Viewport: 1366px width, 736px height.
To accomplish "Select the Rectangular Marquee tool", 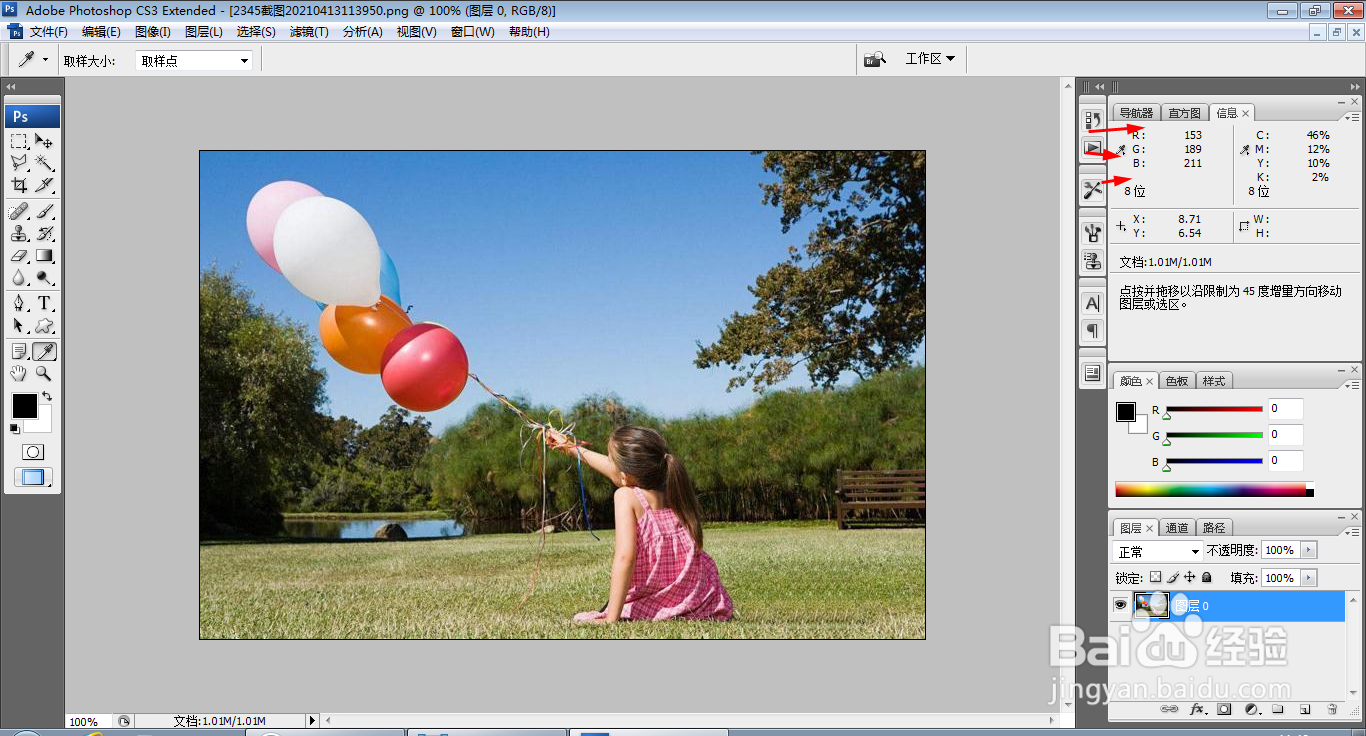I will pyautogui.click(x=19, y=141).
